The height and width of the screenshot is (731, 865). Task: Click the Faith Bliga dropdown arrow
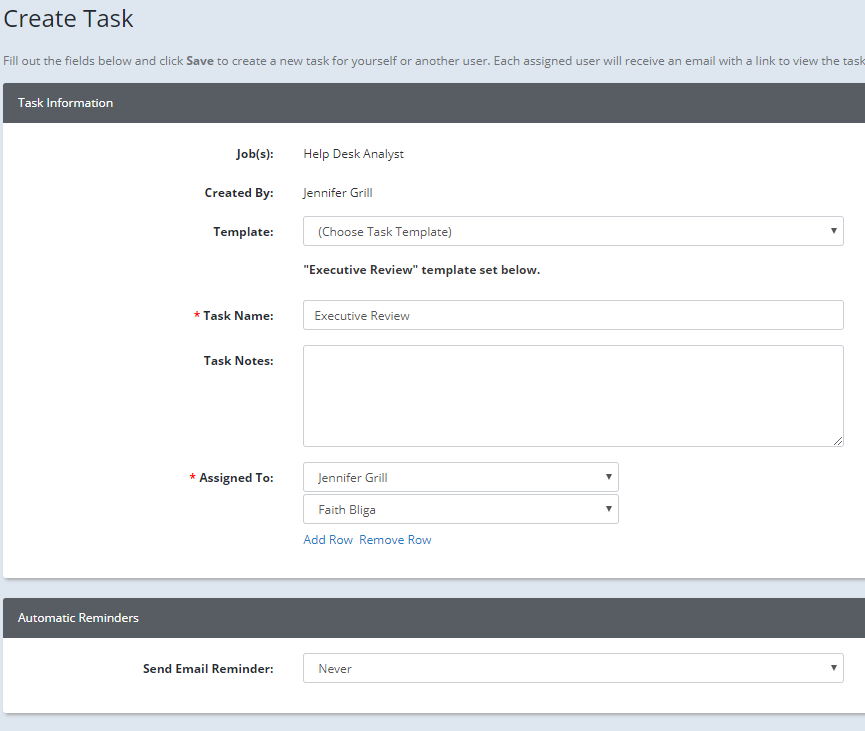point(608,509)
